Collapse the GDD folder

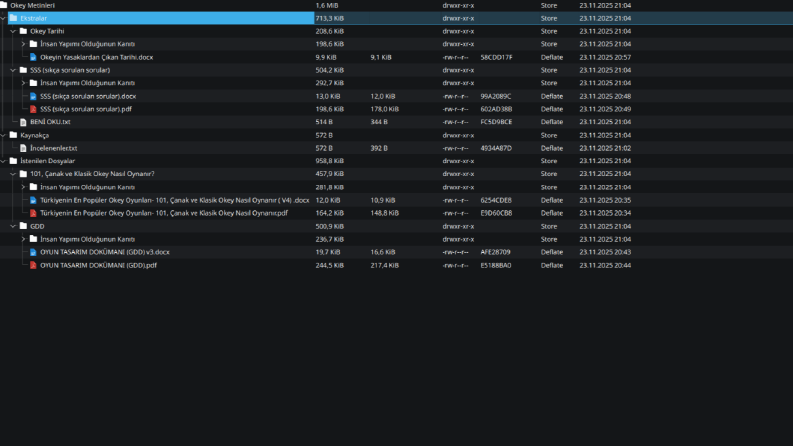pyautogui.click(x=13, y=226)
